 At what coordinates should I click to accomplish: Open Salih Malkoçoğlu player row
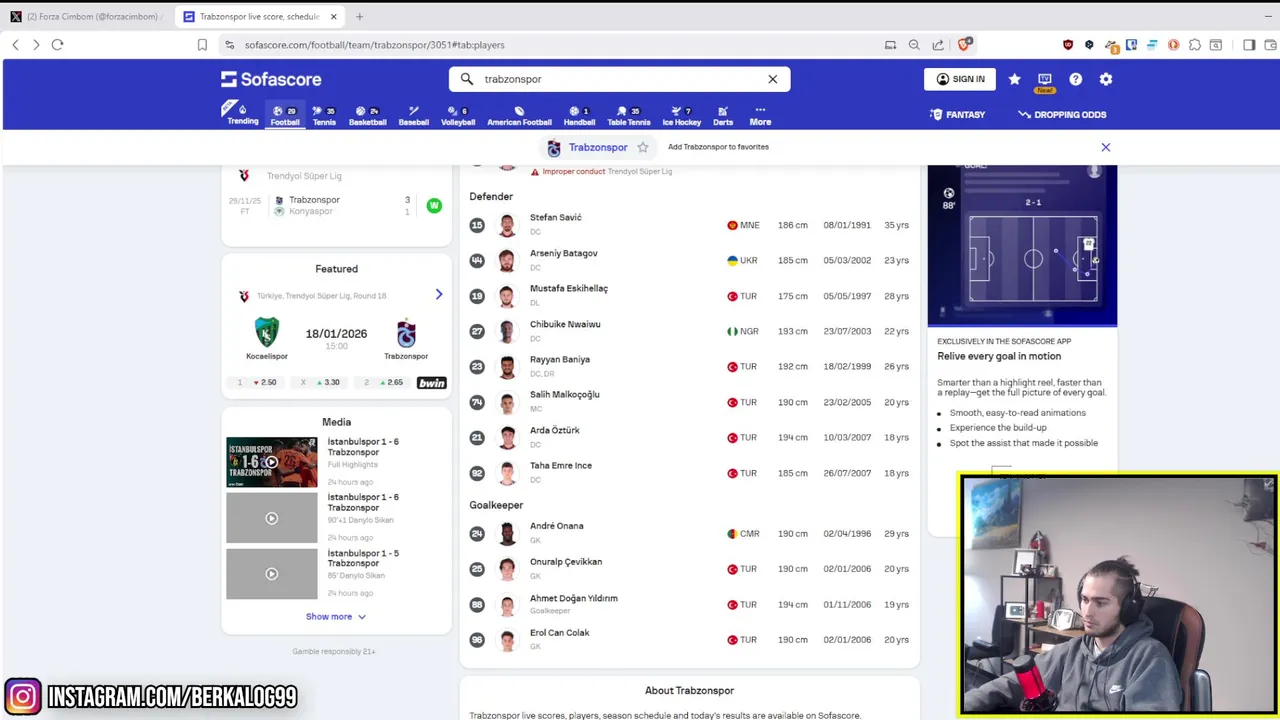tap(690, 402)
